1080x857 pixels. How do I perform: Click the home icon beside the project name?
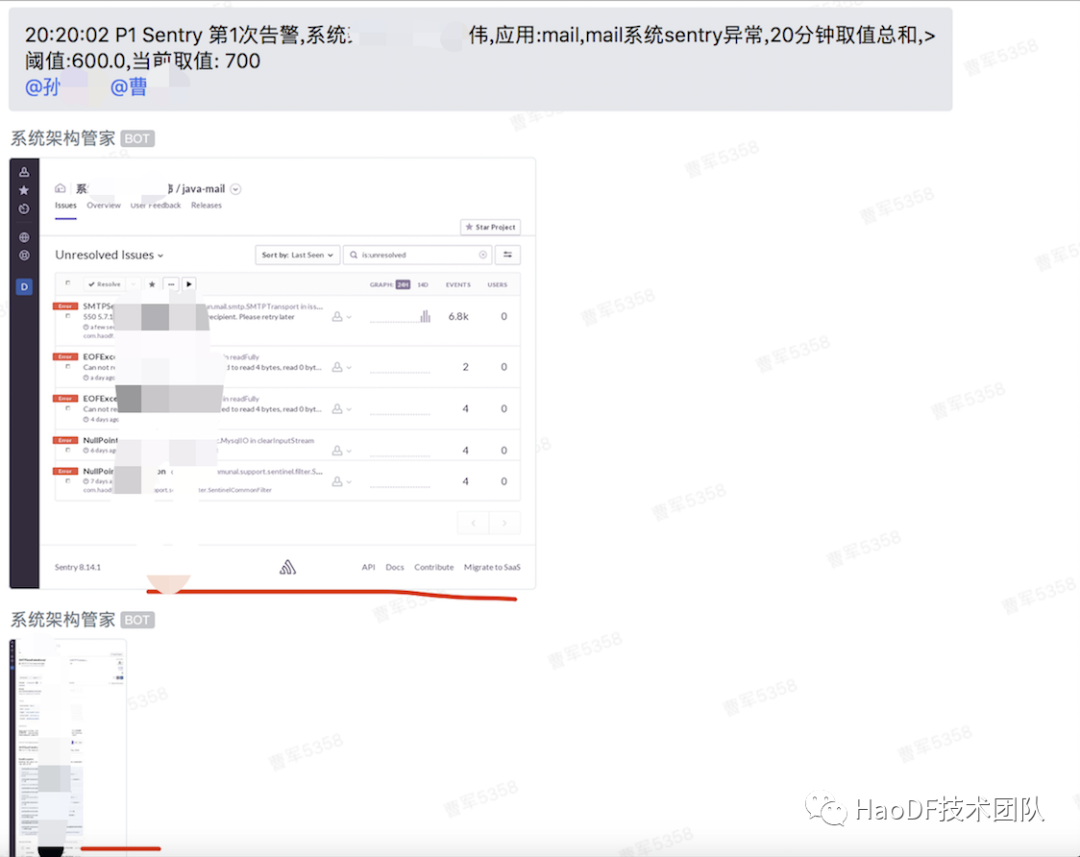click(x=61, y=188)
